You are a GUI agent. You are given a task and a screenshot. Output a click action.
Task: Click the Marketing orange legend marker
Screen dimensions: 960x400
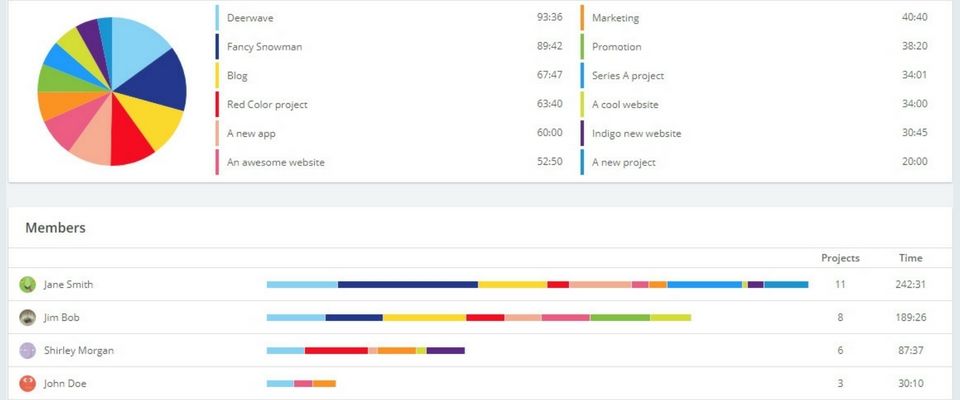point(582,18)
